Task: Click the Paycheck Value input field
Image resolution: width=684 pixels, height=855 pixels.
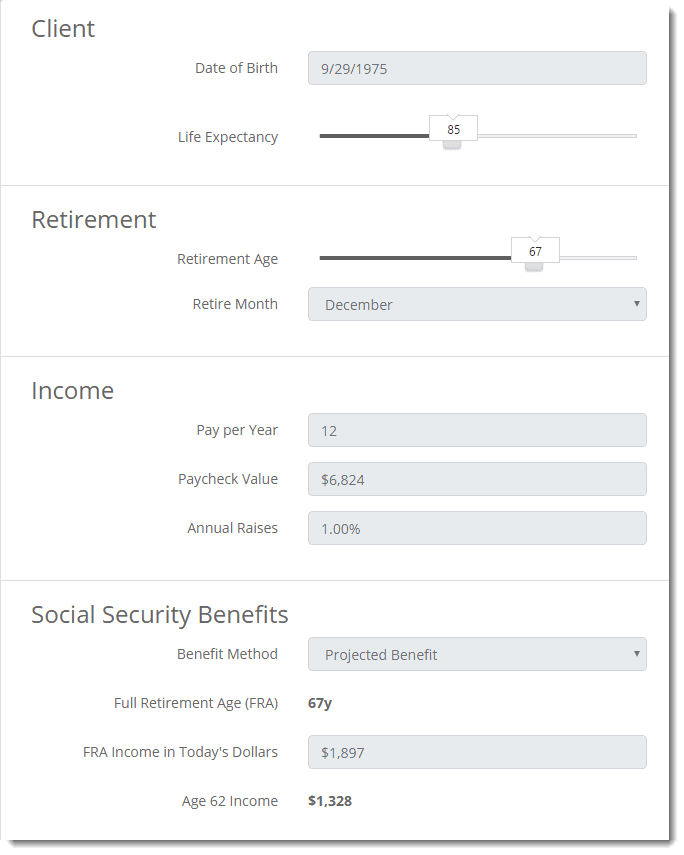Action: pos(477,479)
